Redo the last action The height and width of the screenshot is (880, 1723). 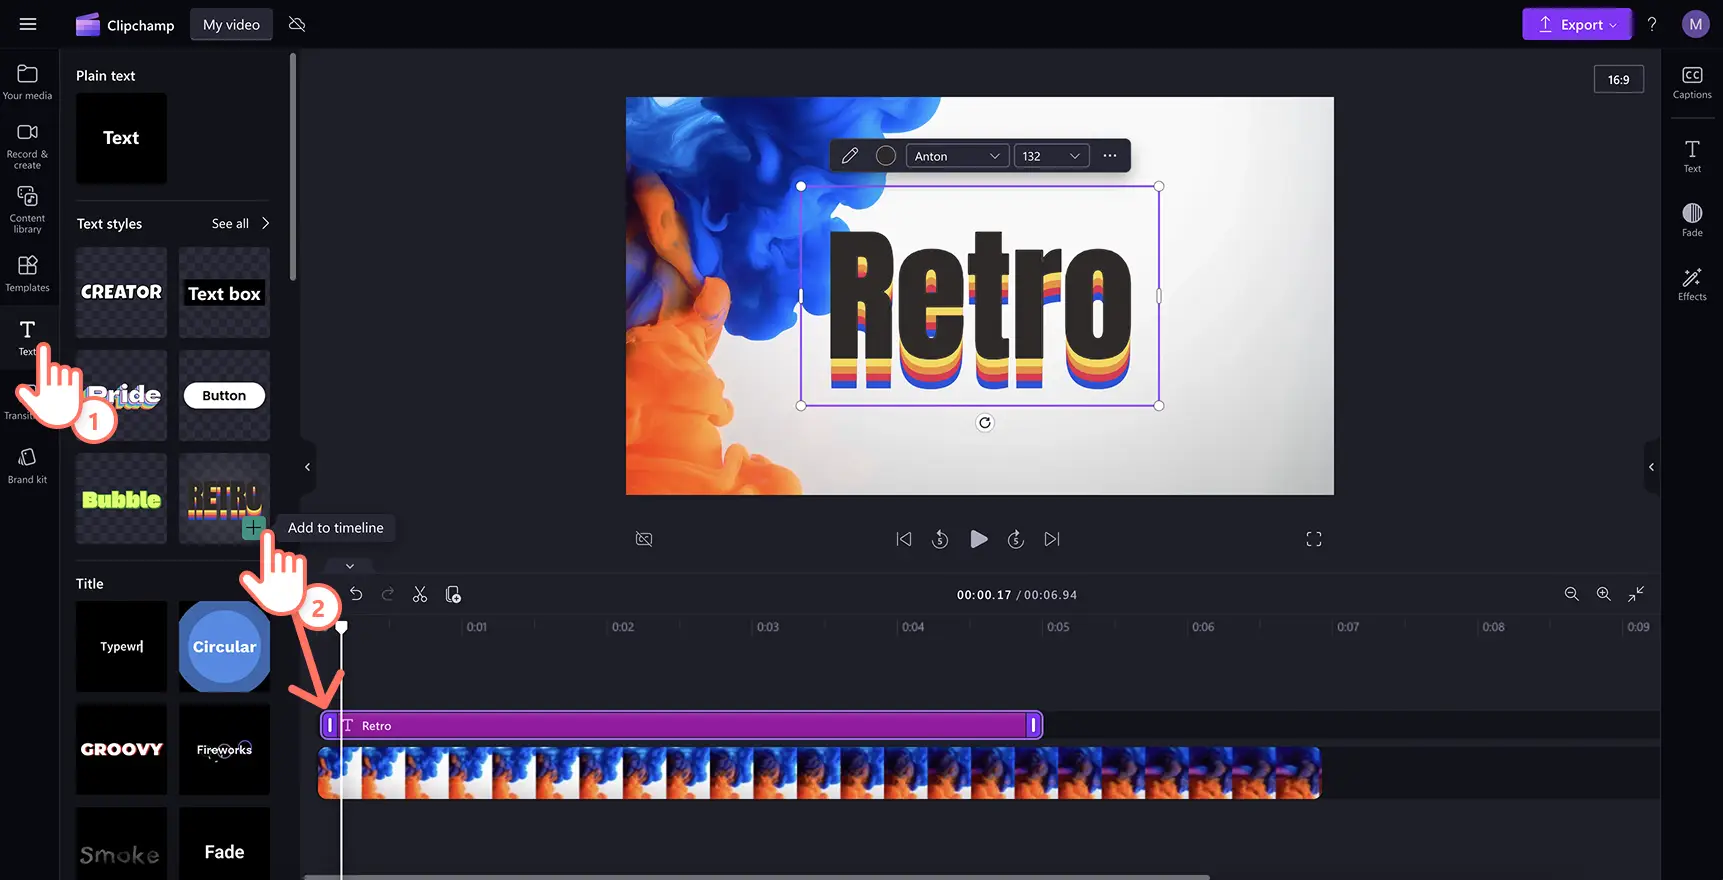(388, 594)
